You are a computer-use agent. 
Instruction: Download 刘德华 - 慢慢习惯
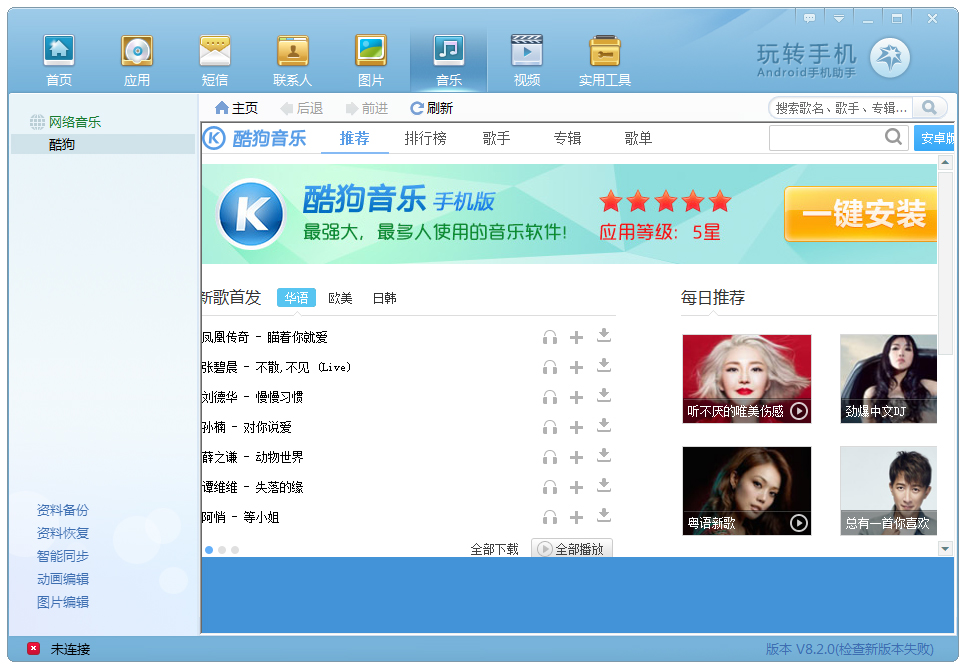[604, 396]
